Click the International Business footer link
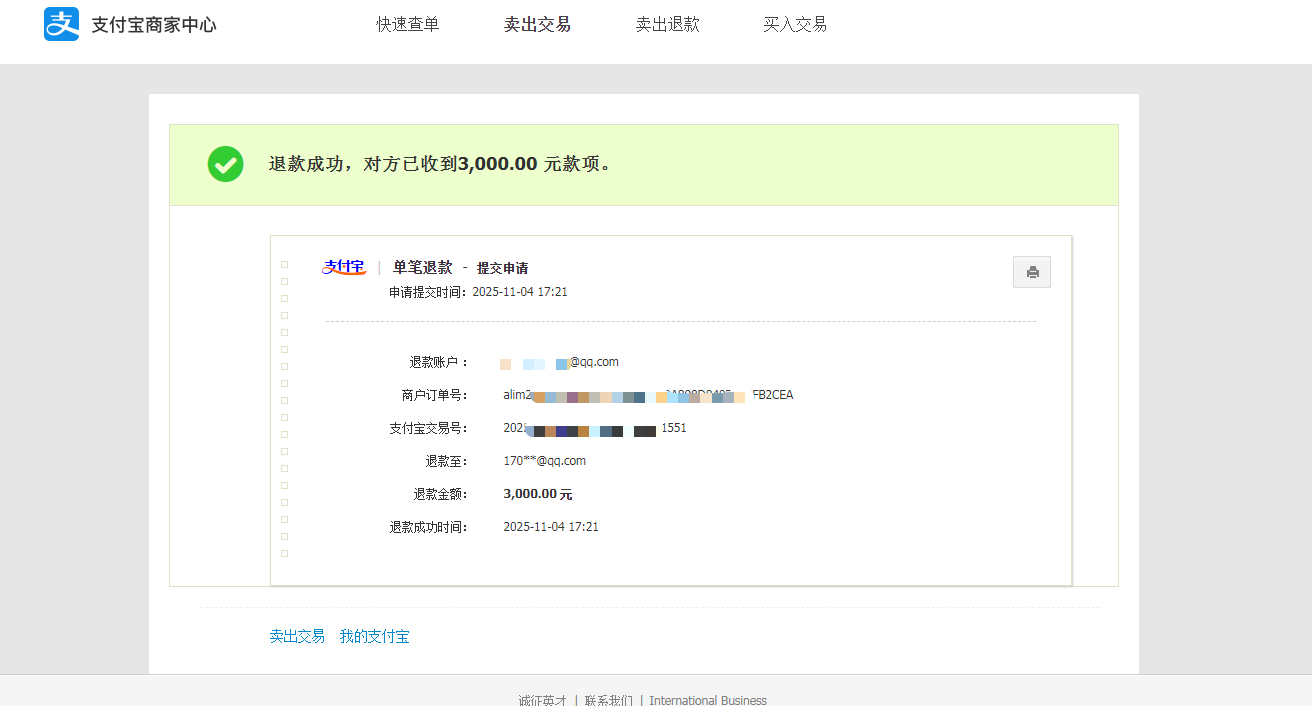Viewport: 1312px width, 706px height. coord(708,700)
